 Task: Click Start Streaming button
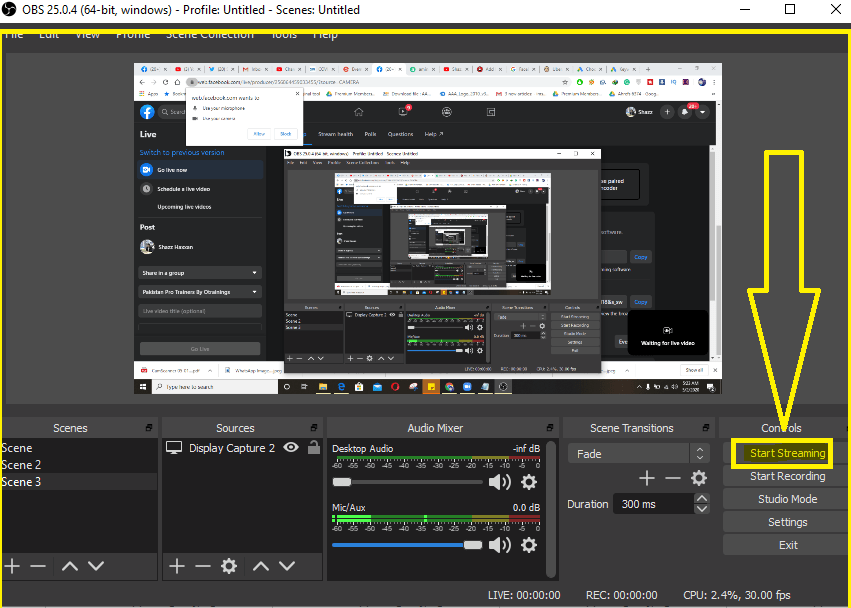click(x=787, y=453)
